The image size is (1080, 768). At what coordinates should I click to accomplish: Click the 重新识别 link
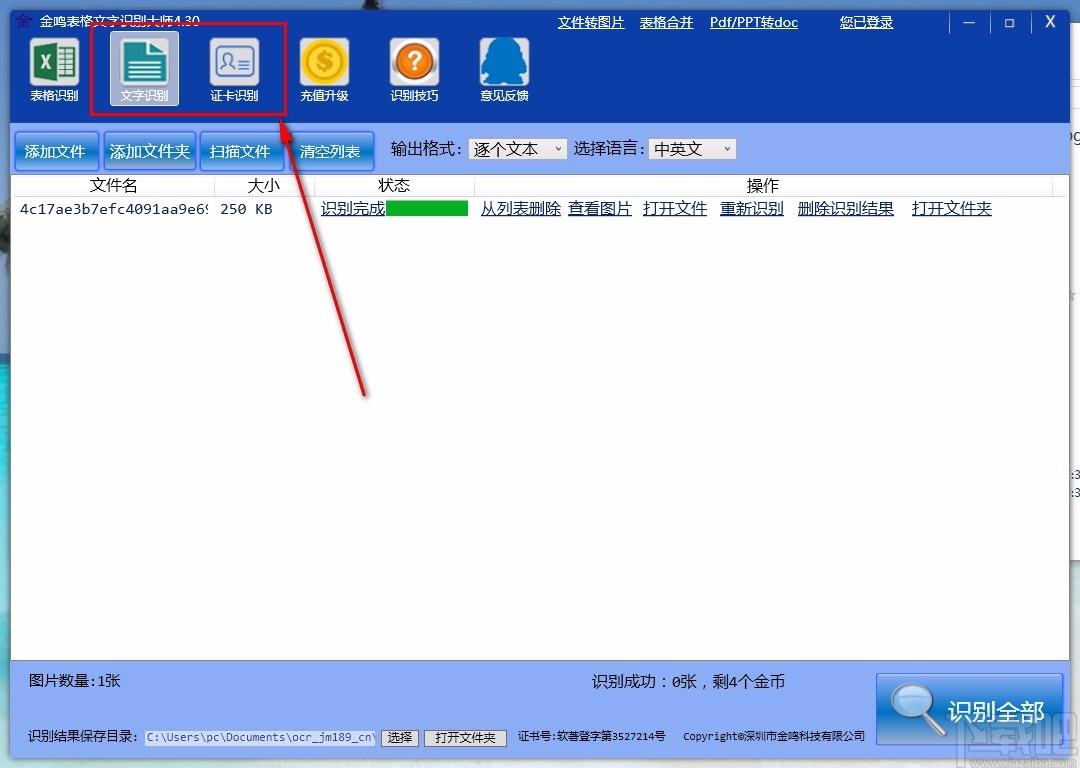pyautogui.click(x=751, y=209)
